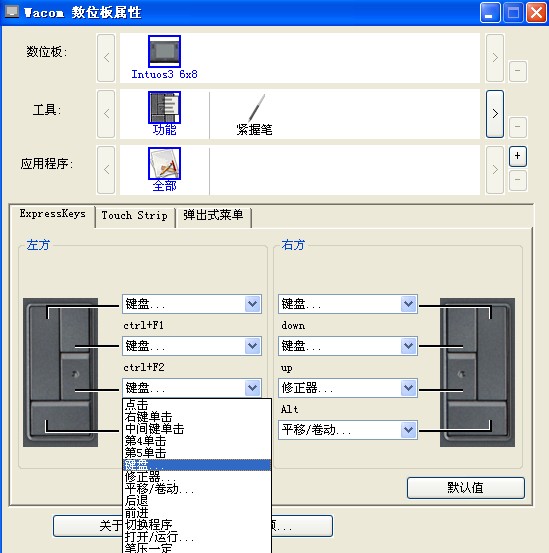The image size is (549, 553).
Task: Click the Wacom title bar icon
Action: click(12, 11)
